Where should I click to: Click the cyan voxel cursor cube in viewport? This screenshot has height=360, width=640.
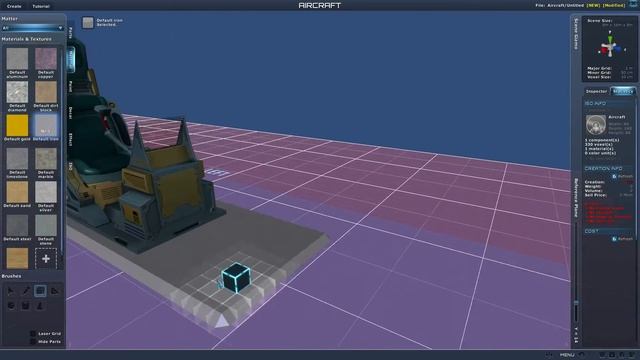[236, 278]
